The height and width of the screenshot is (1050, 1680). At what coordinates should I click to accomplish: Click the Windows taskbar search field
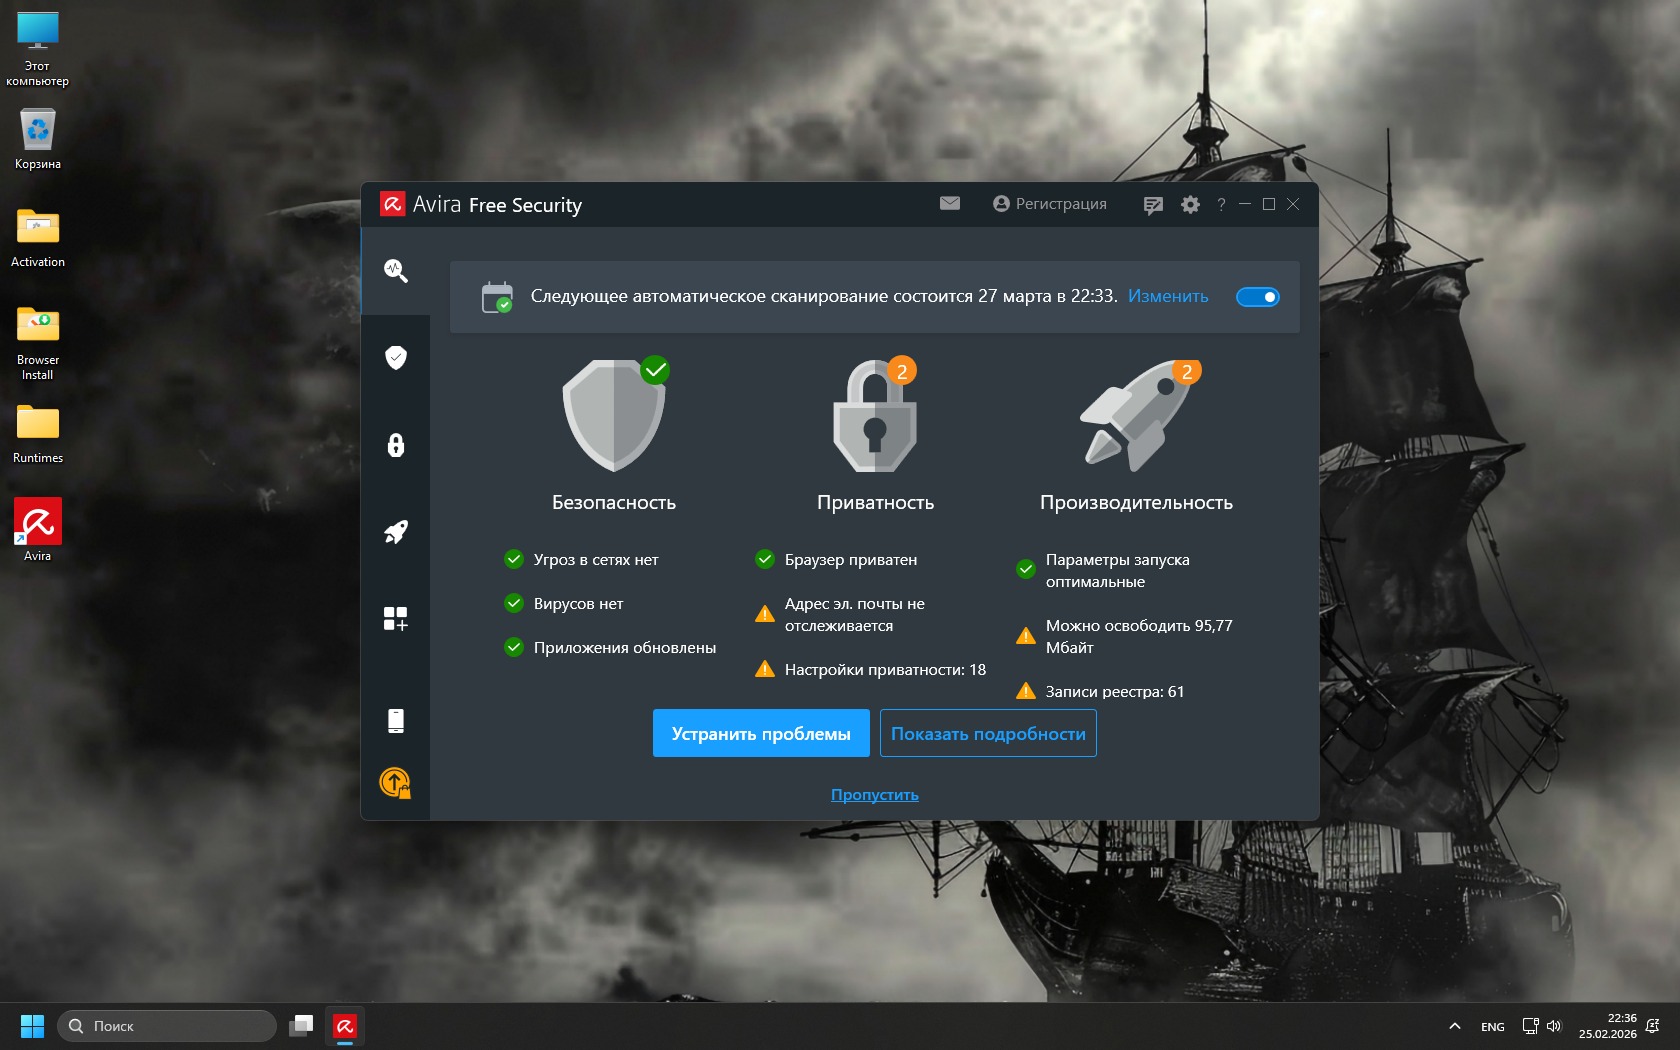point(167,1026)
